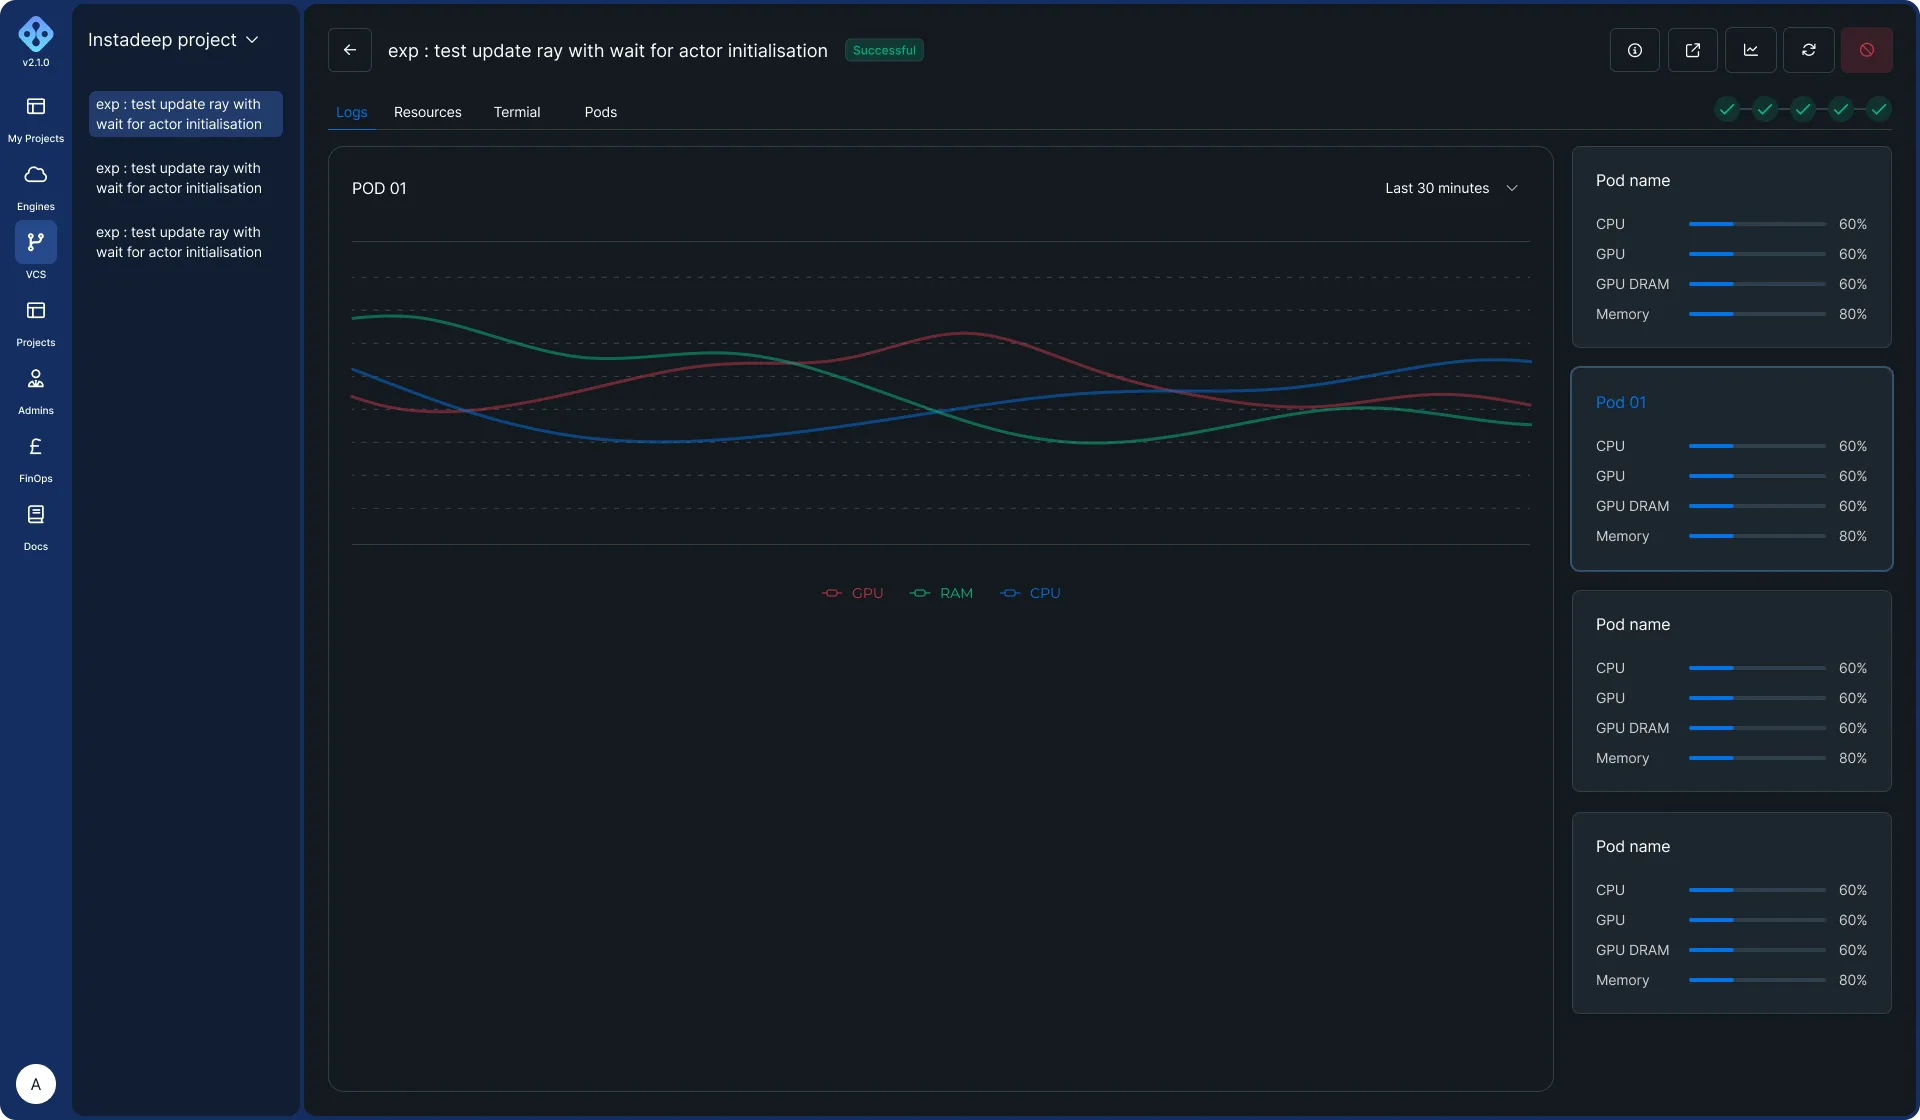Click the open external link icon
The height and width of the screenshot is (1120, 1920).
(x=1693, y=50)
